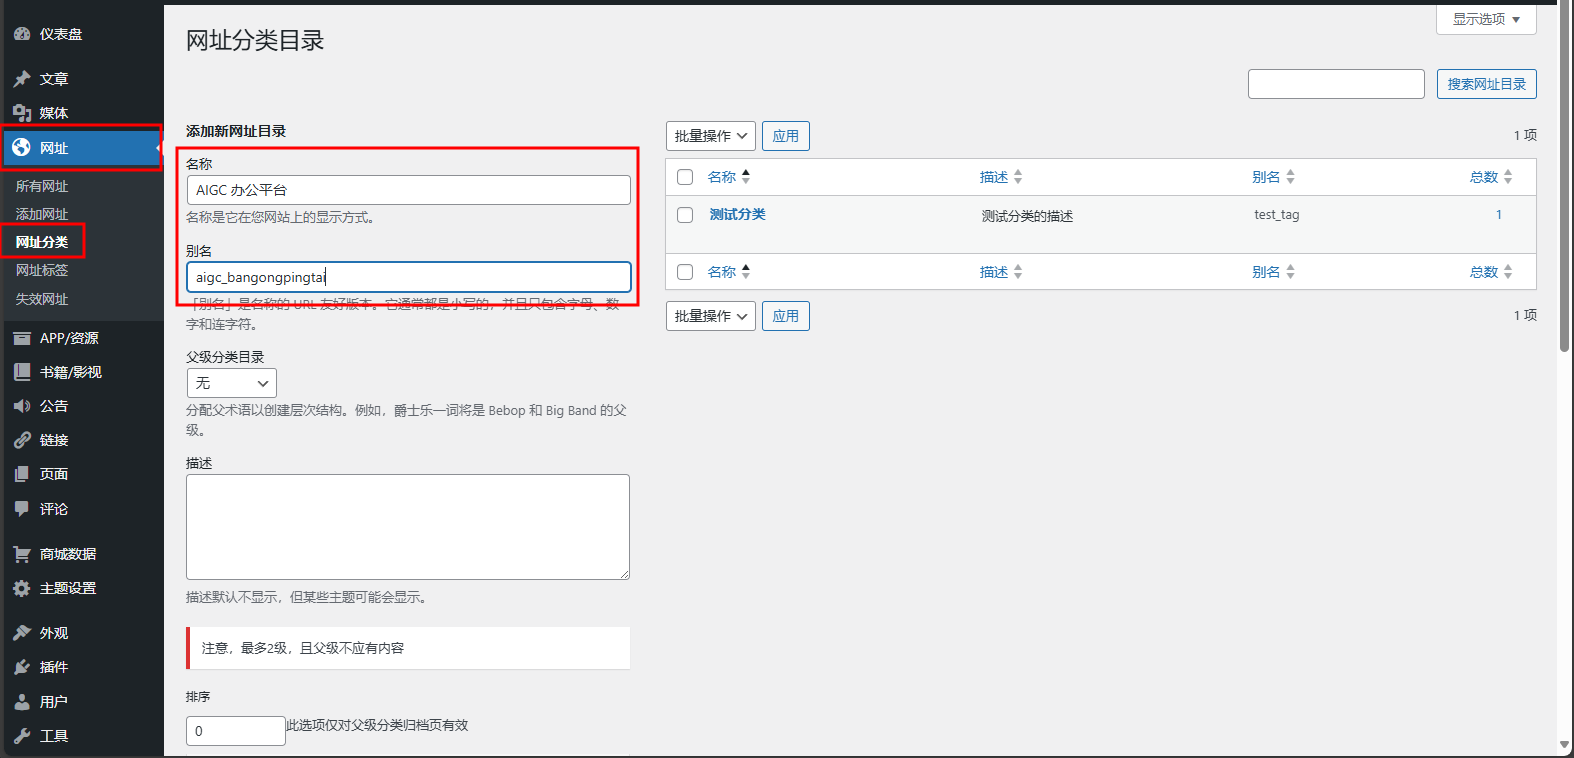The height and width of the screenshot is (758, 1574).
Task: Open the 父级分类目录 dropdown
Action: coord(232,383)
